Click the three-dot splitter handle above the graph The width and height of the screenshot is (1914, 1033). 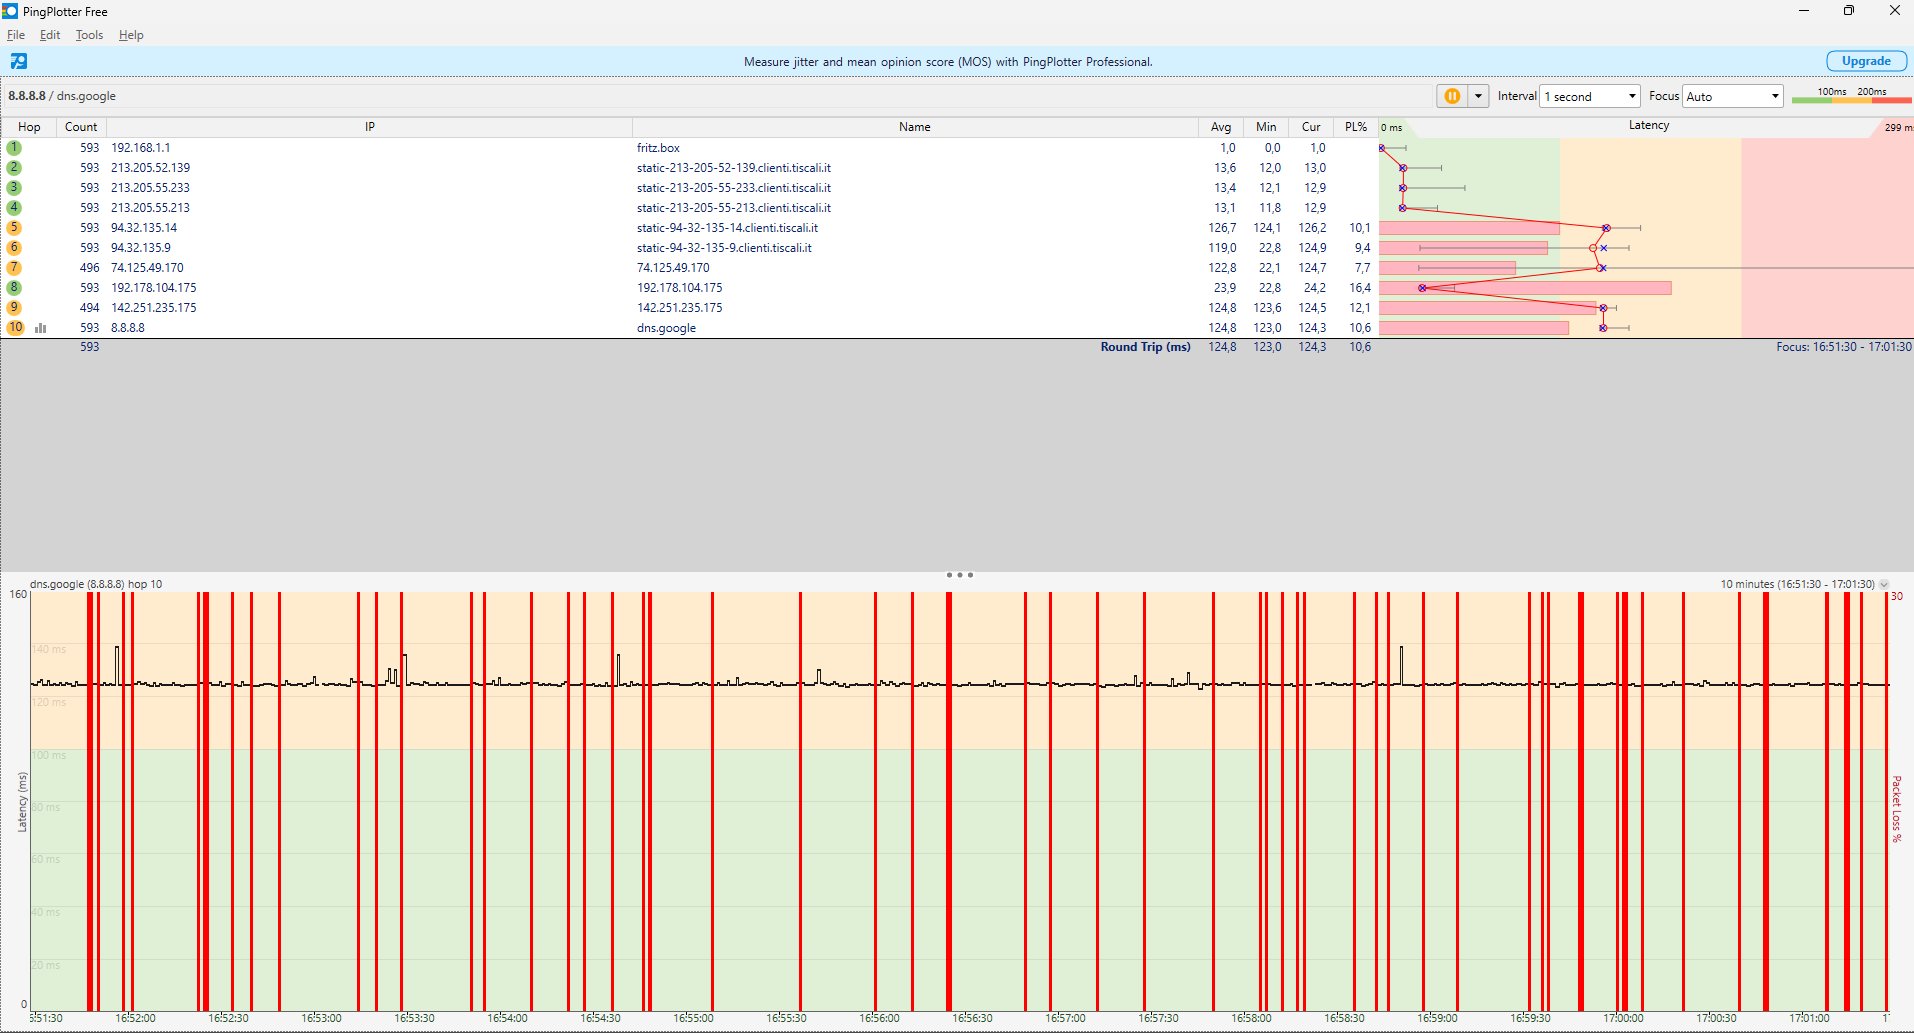click(x=959, y=575)
